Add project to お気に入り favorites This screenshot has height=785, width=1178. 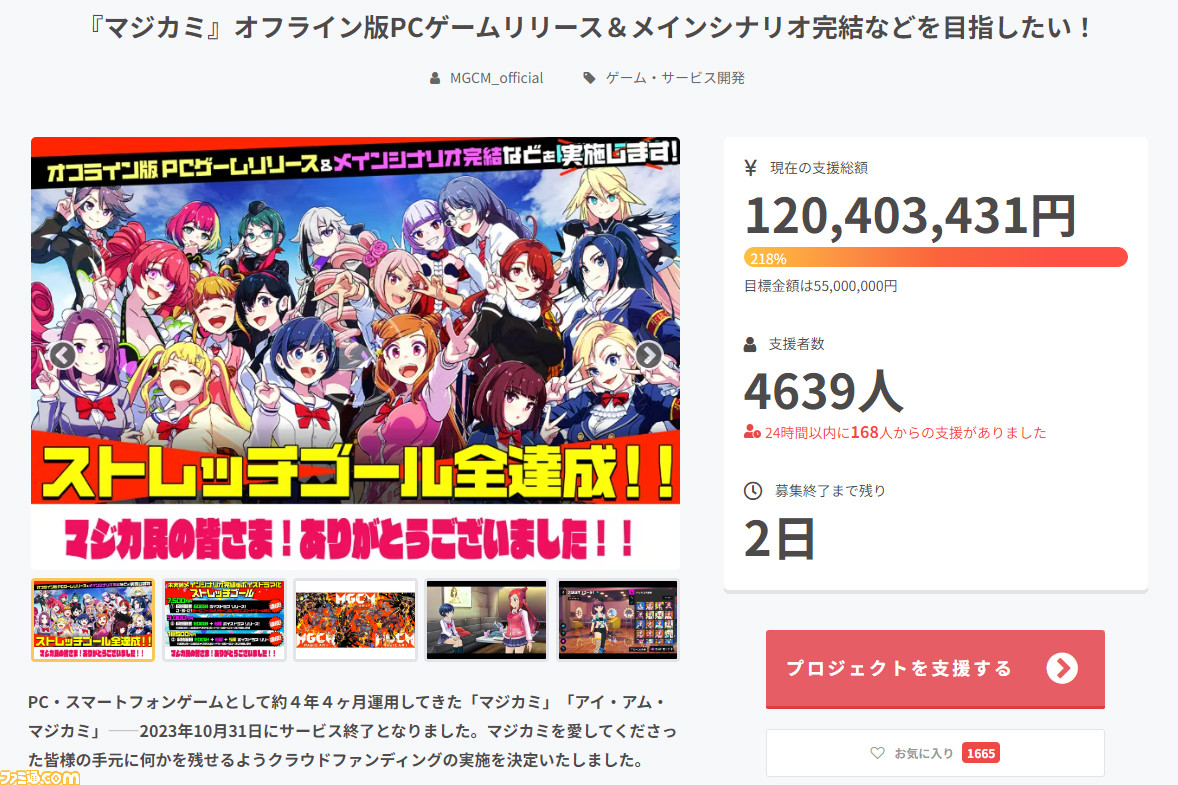[935, 753]
